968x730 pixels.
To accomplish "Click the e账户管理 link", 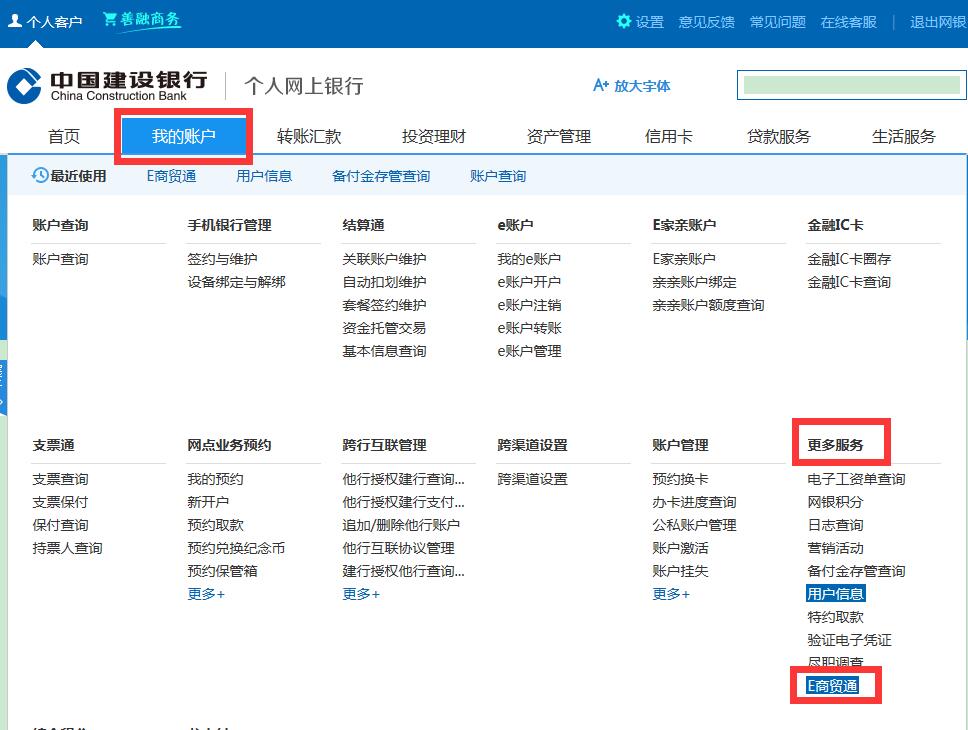I will point(529,351).
